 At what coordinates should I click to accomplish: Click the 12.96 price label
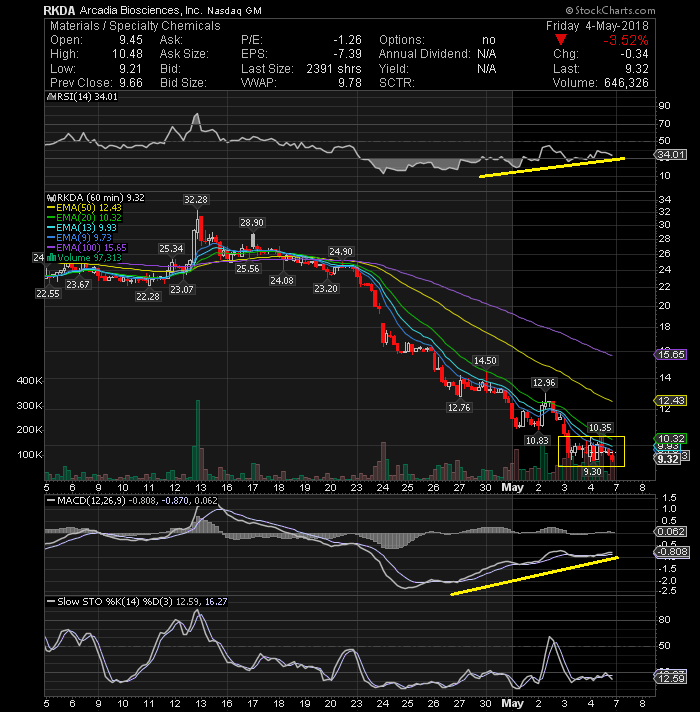click(x=544, y=383)
